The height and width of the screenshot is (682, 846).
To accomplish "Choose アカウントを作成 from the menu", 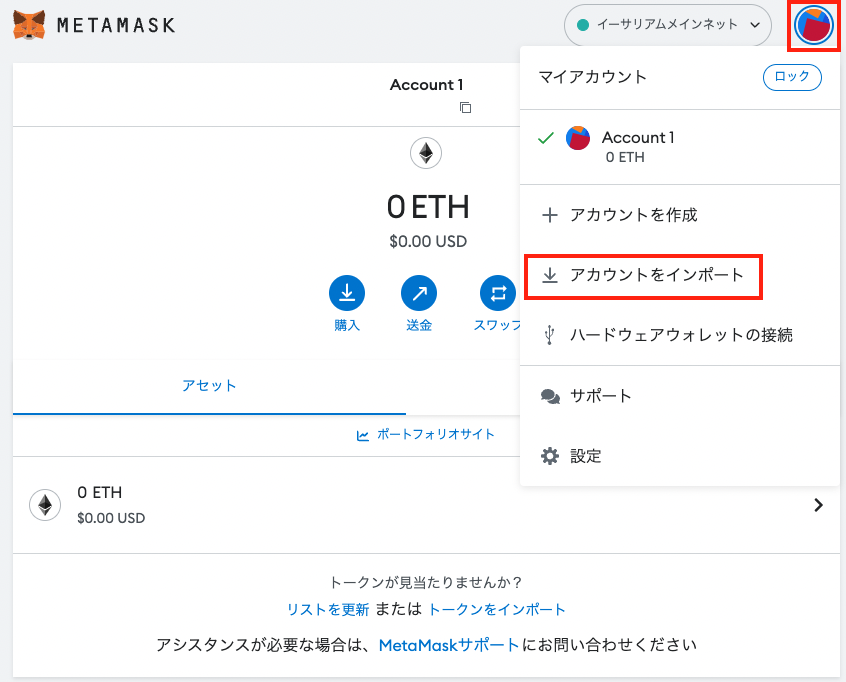I will click(x=633, y=215).
